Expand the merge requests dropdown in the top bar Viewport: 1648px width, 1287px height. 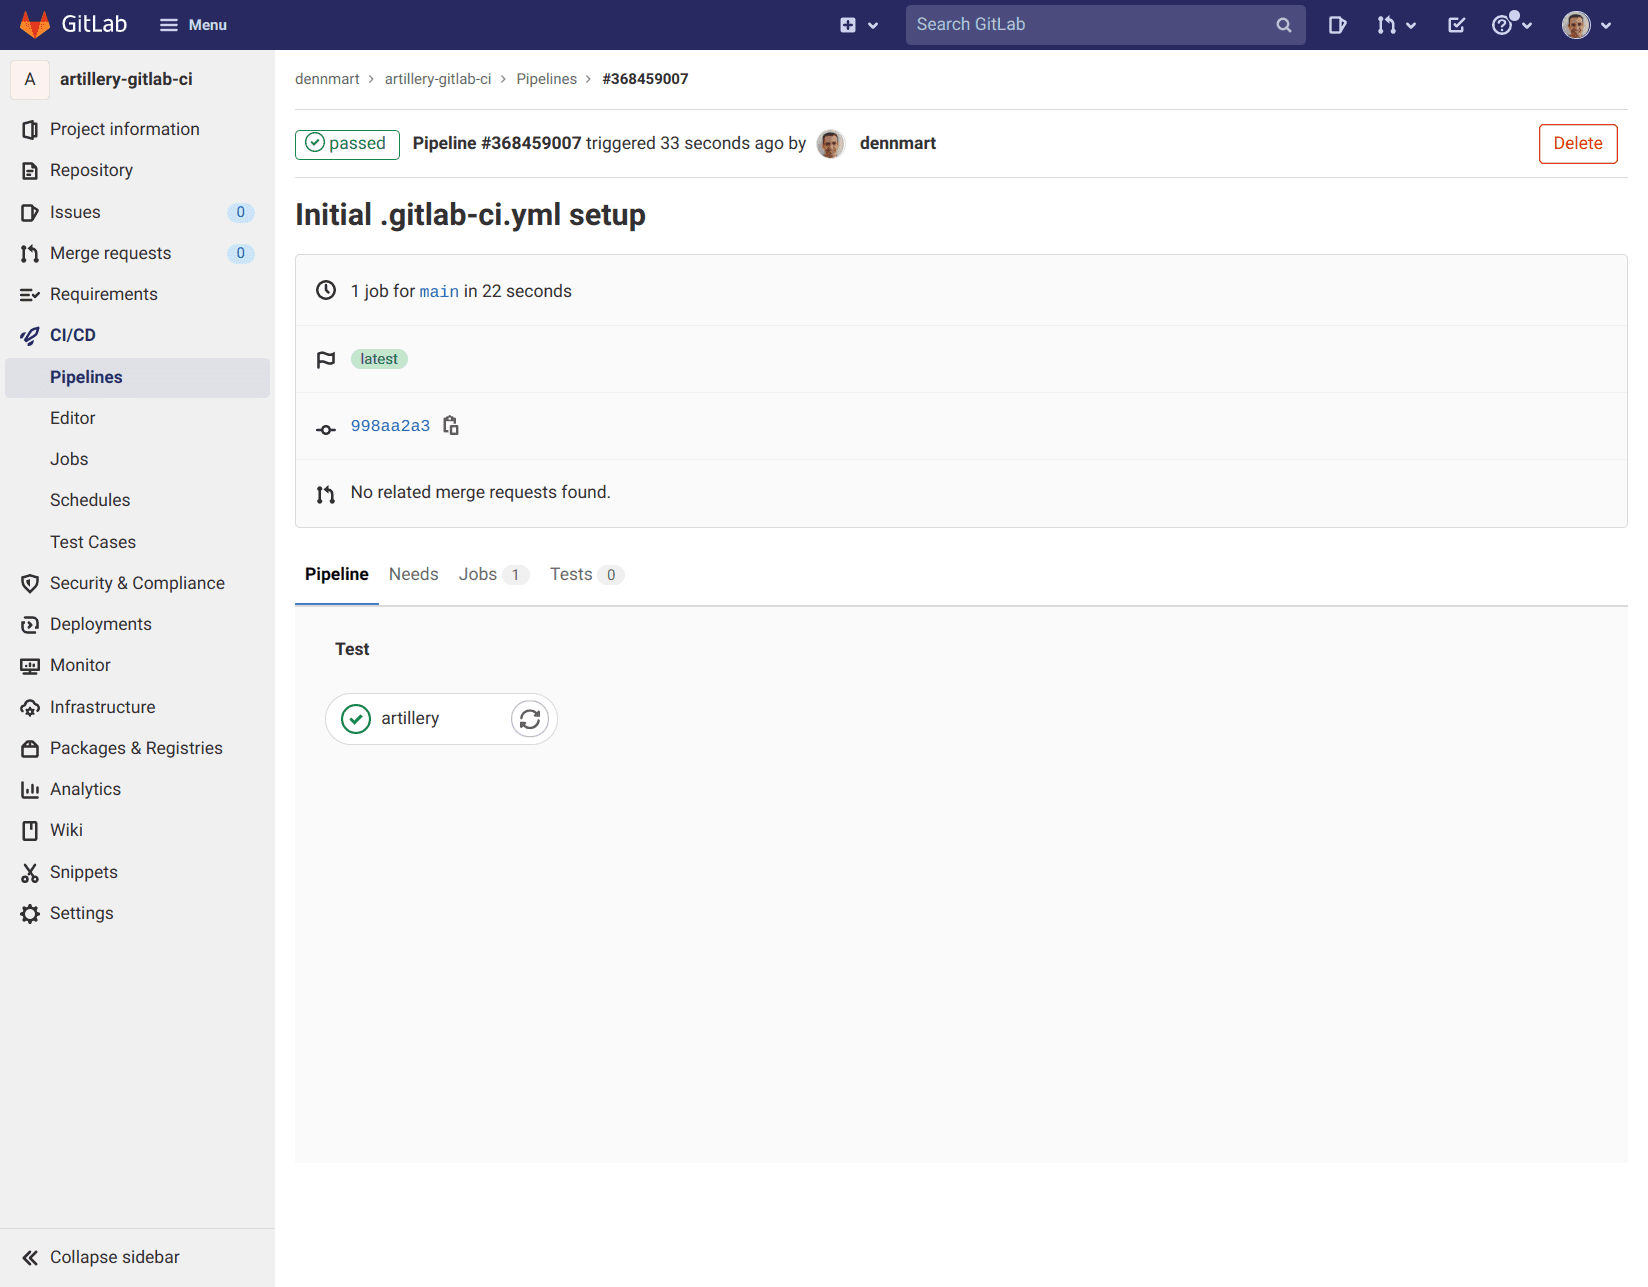click(1397, 24)
